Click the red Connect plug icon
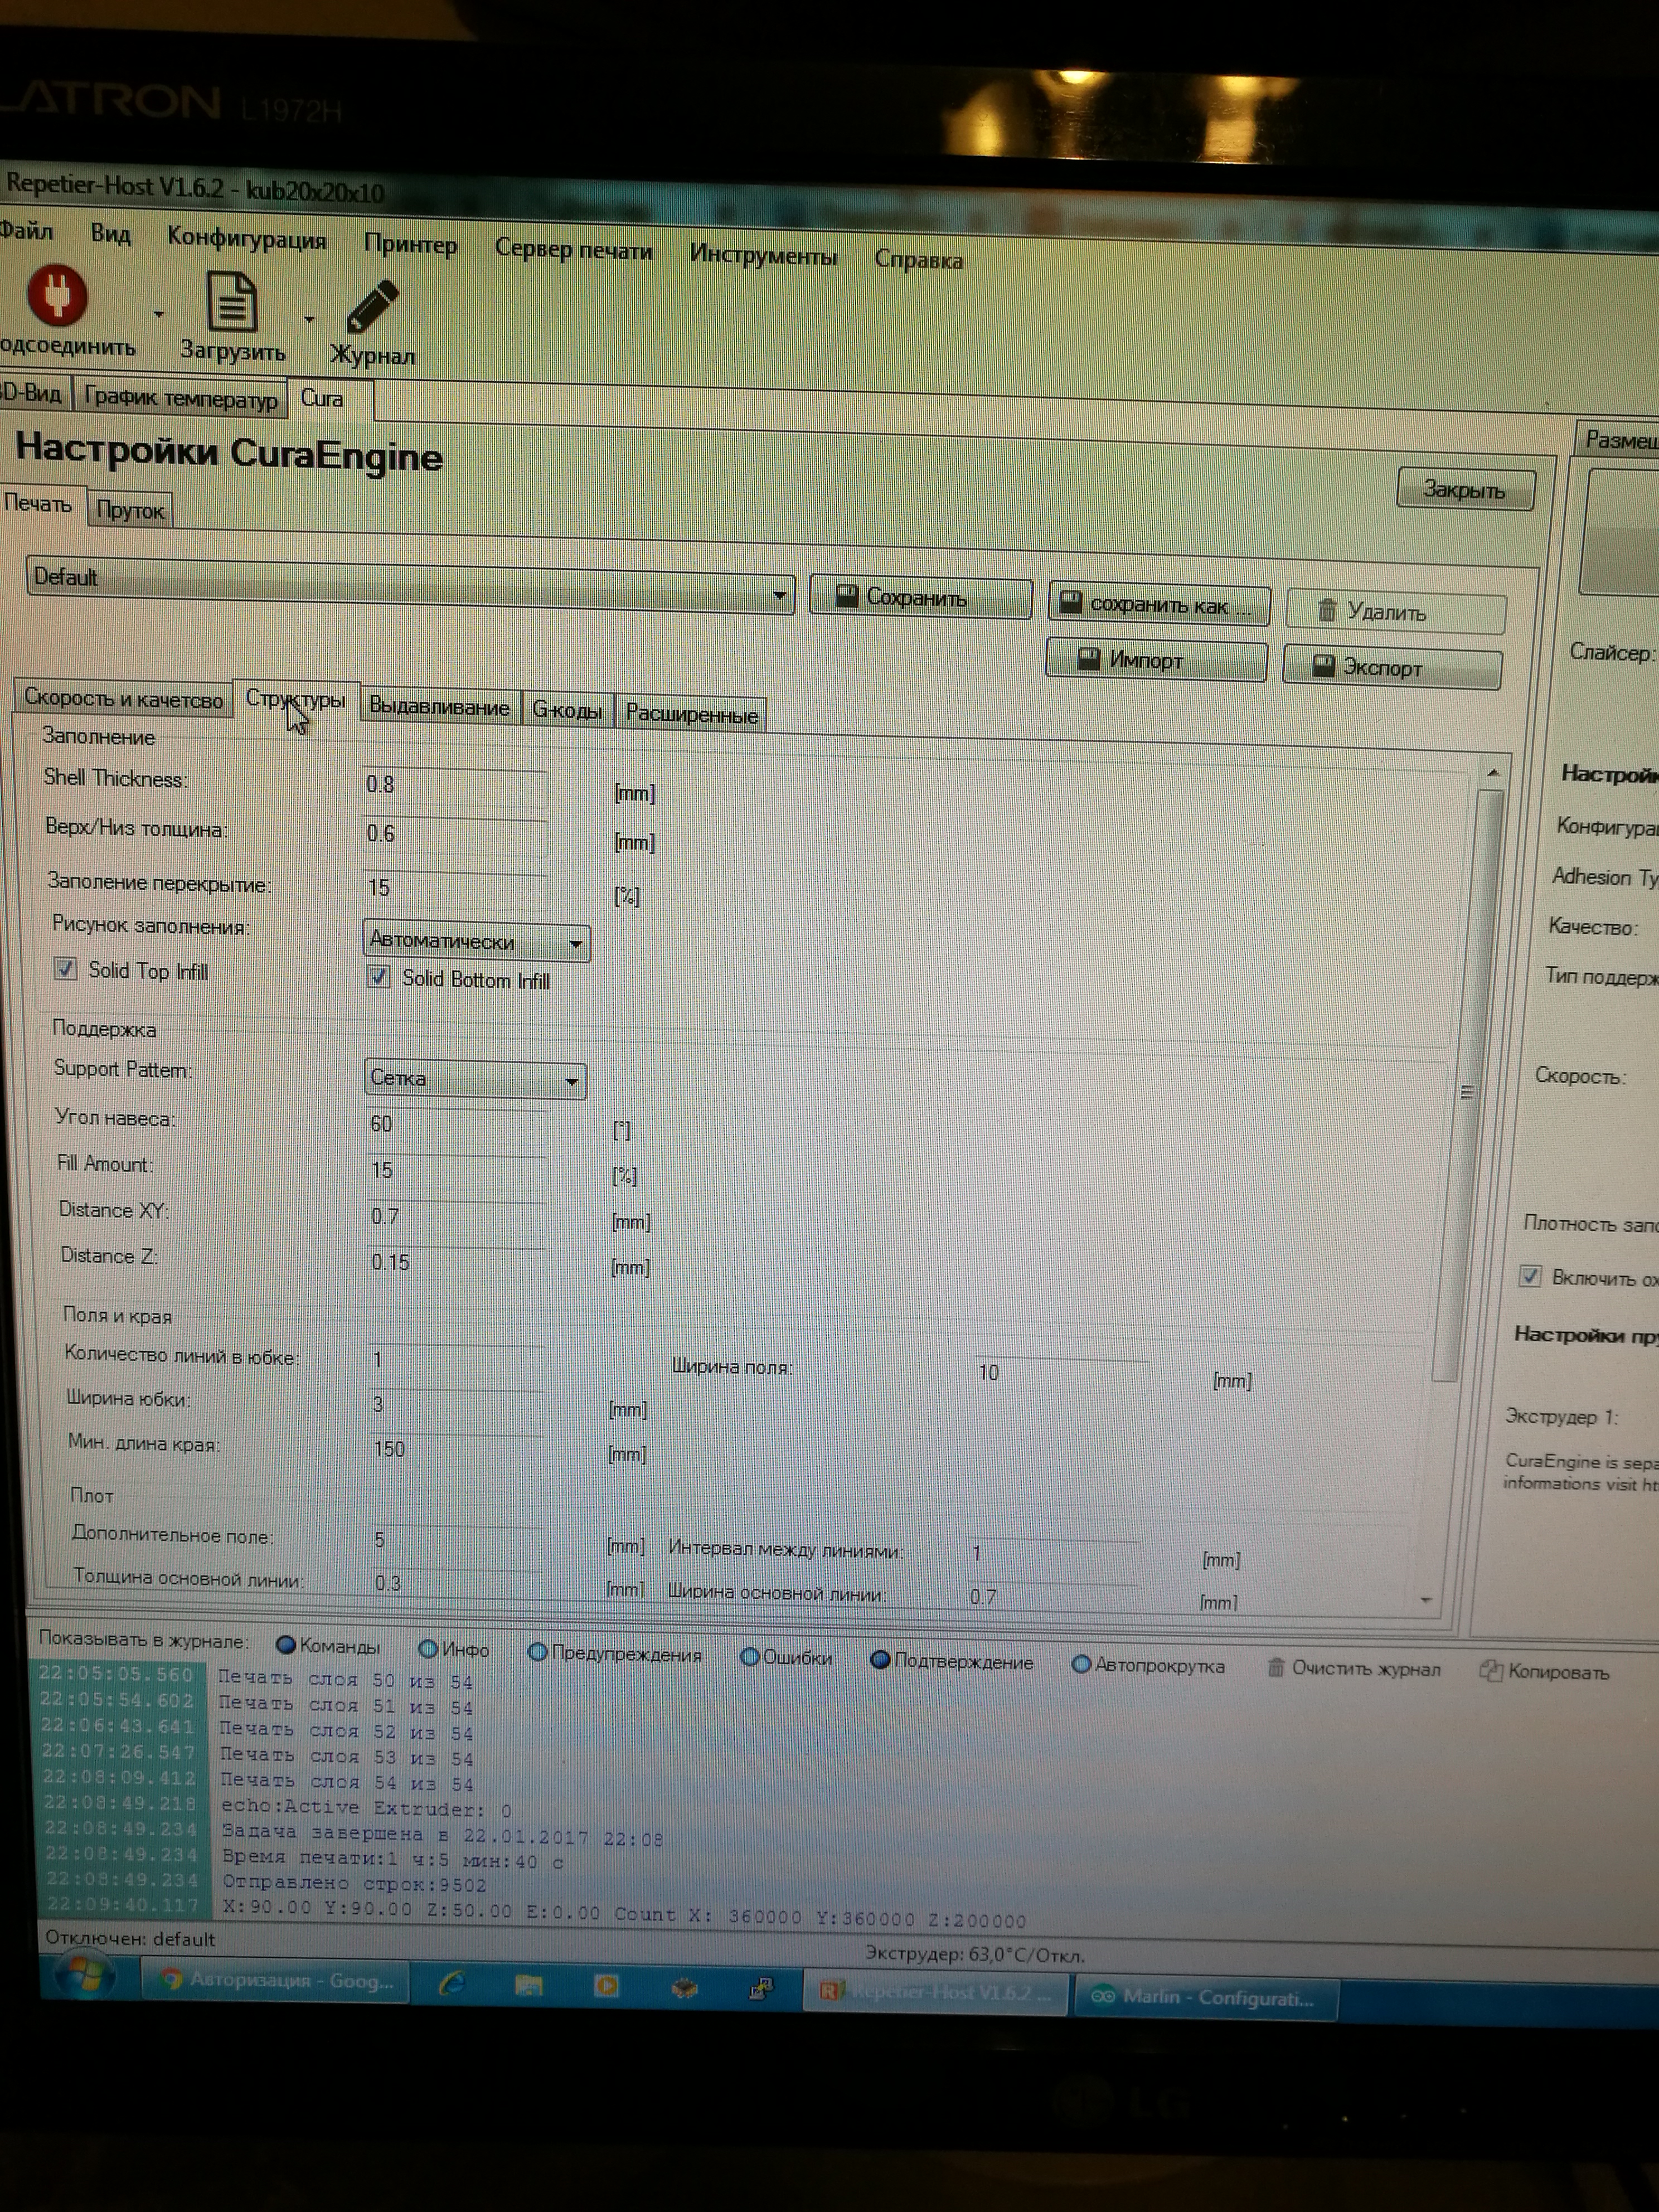The image size is (1659, 2212). pyautogui.click(x=57, y=296)
